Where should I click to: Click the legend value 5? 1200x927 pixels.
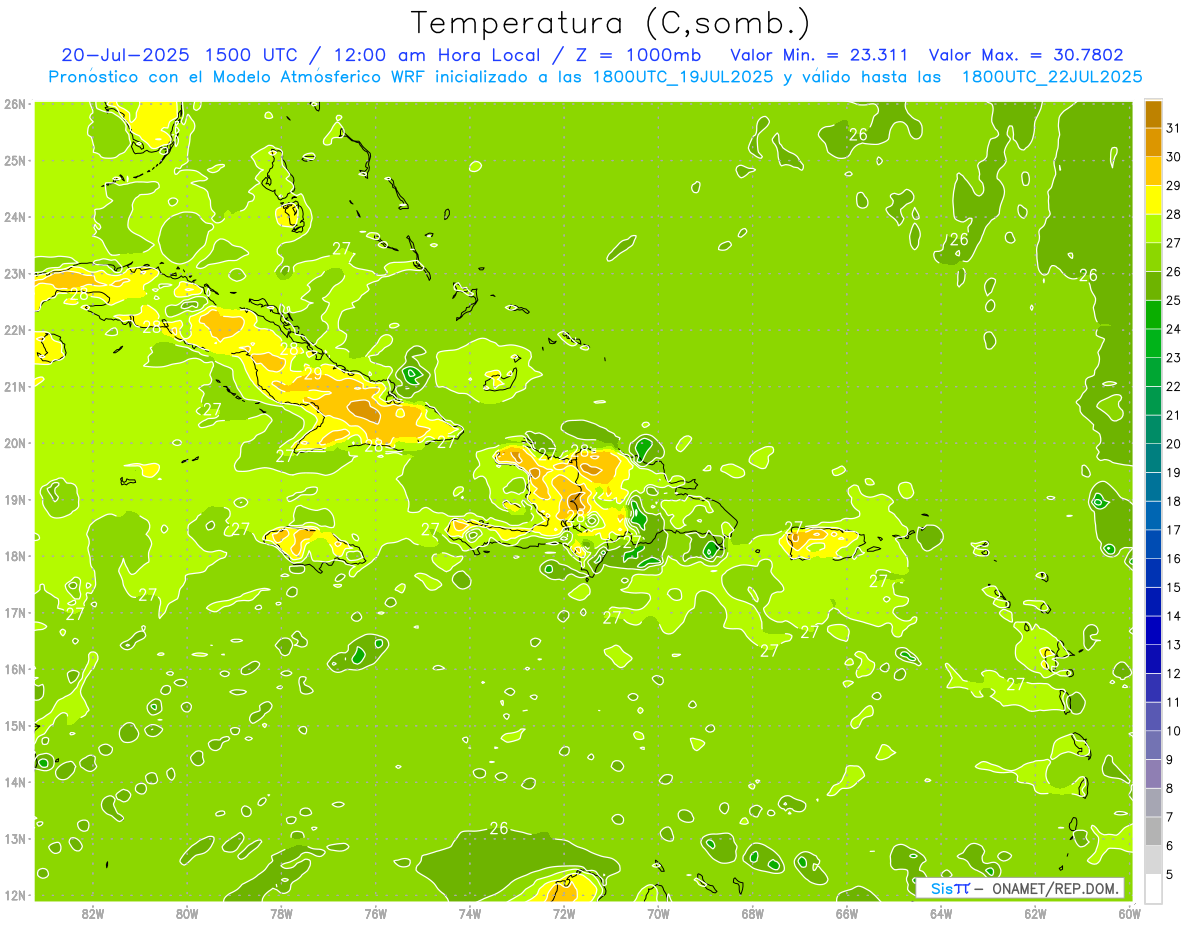coord(1170,874)
